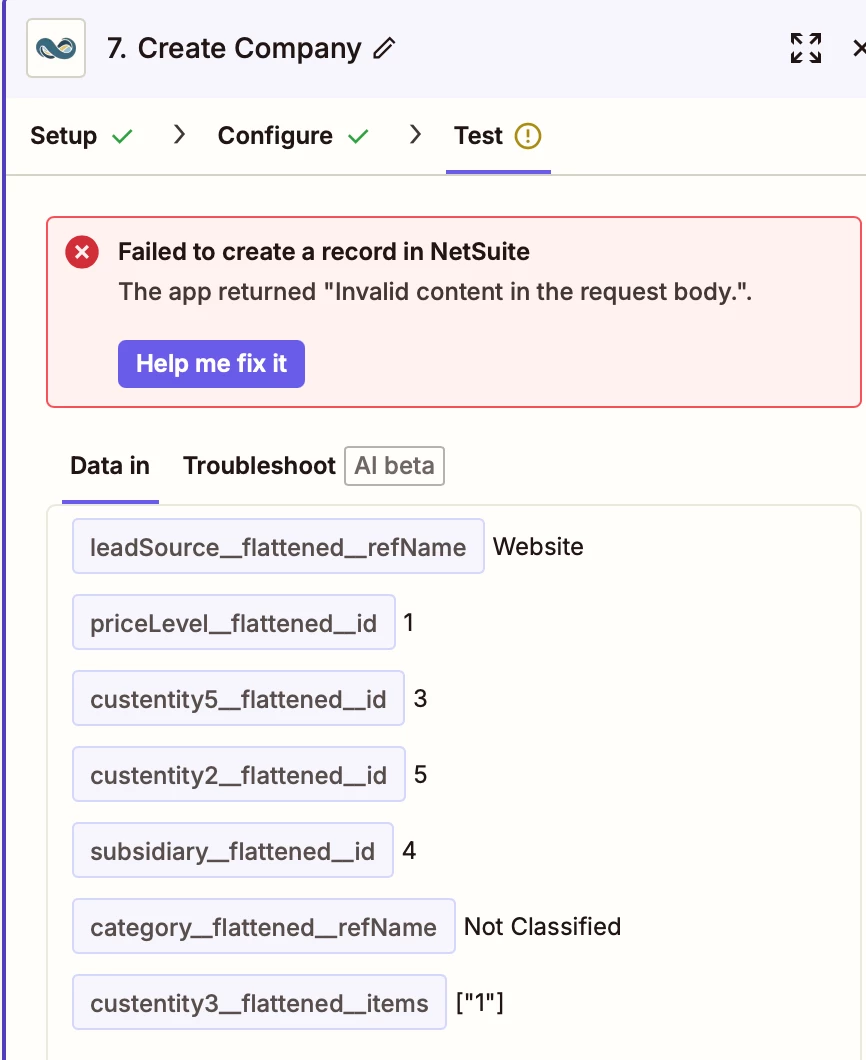866x1060 pixels.
Task: Click the category__flattened__refName field label
Action: 264,926
